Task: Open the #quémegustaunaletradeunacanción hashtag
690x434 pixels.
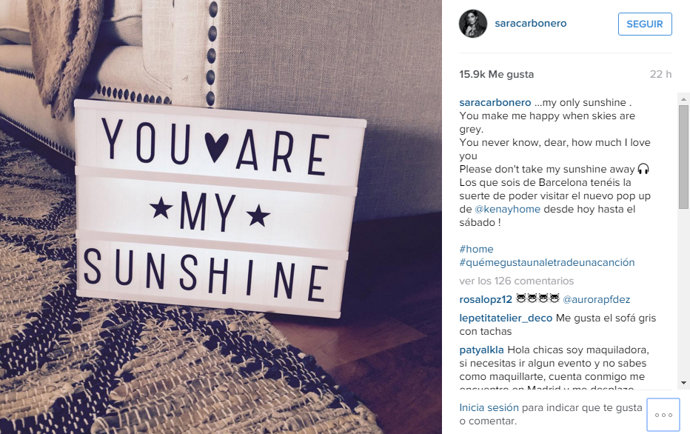Action: (547, 262)
